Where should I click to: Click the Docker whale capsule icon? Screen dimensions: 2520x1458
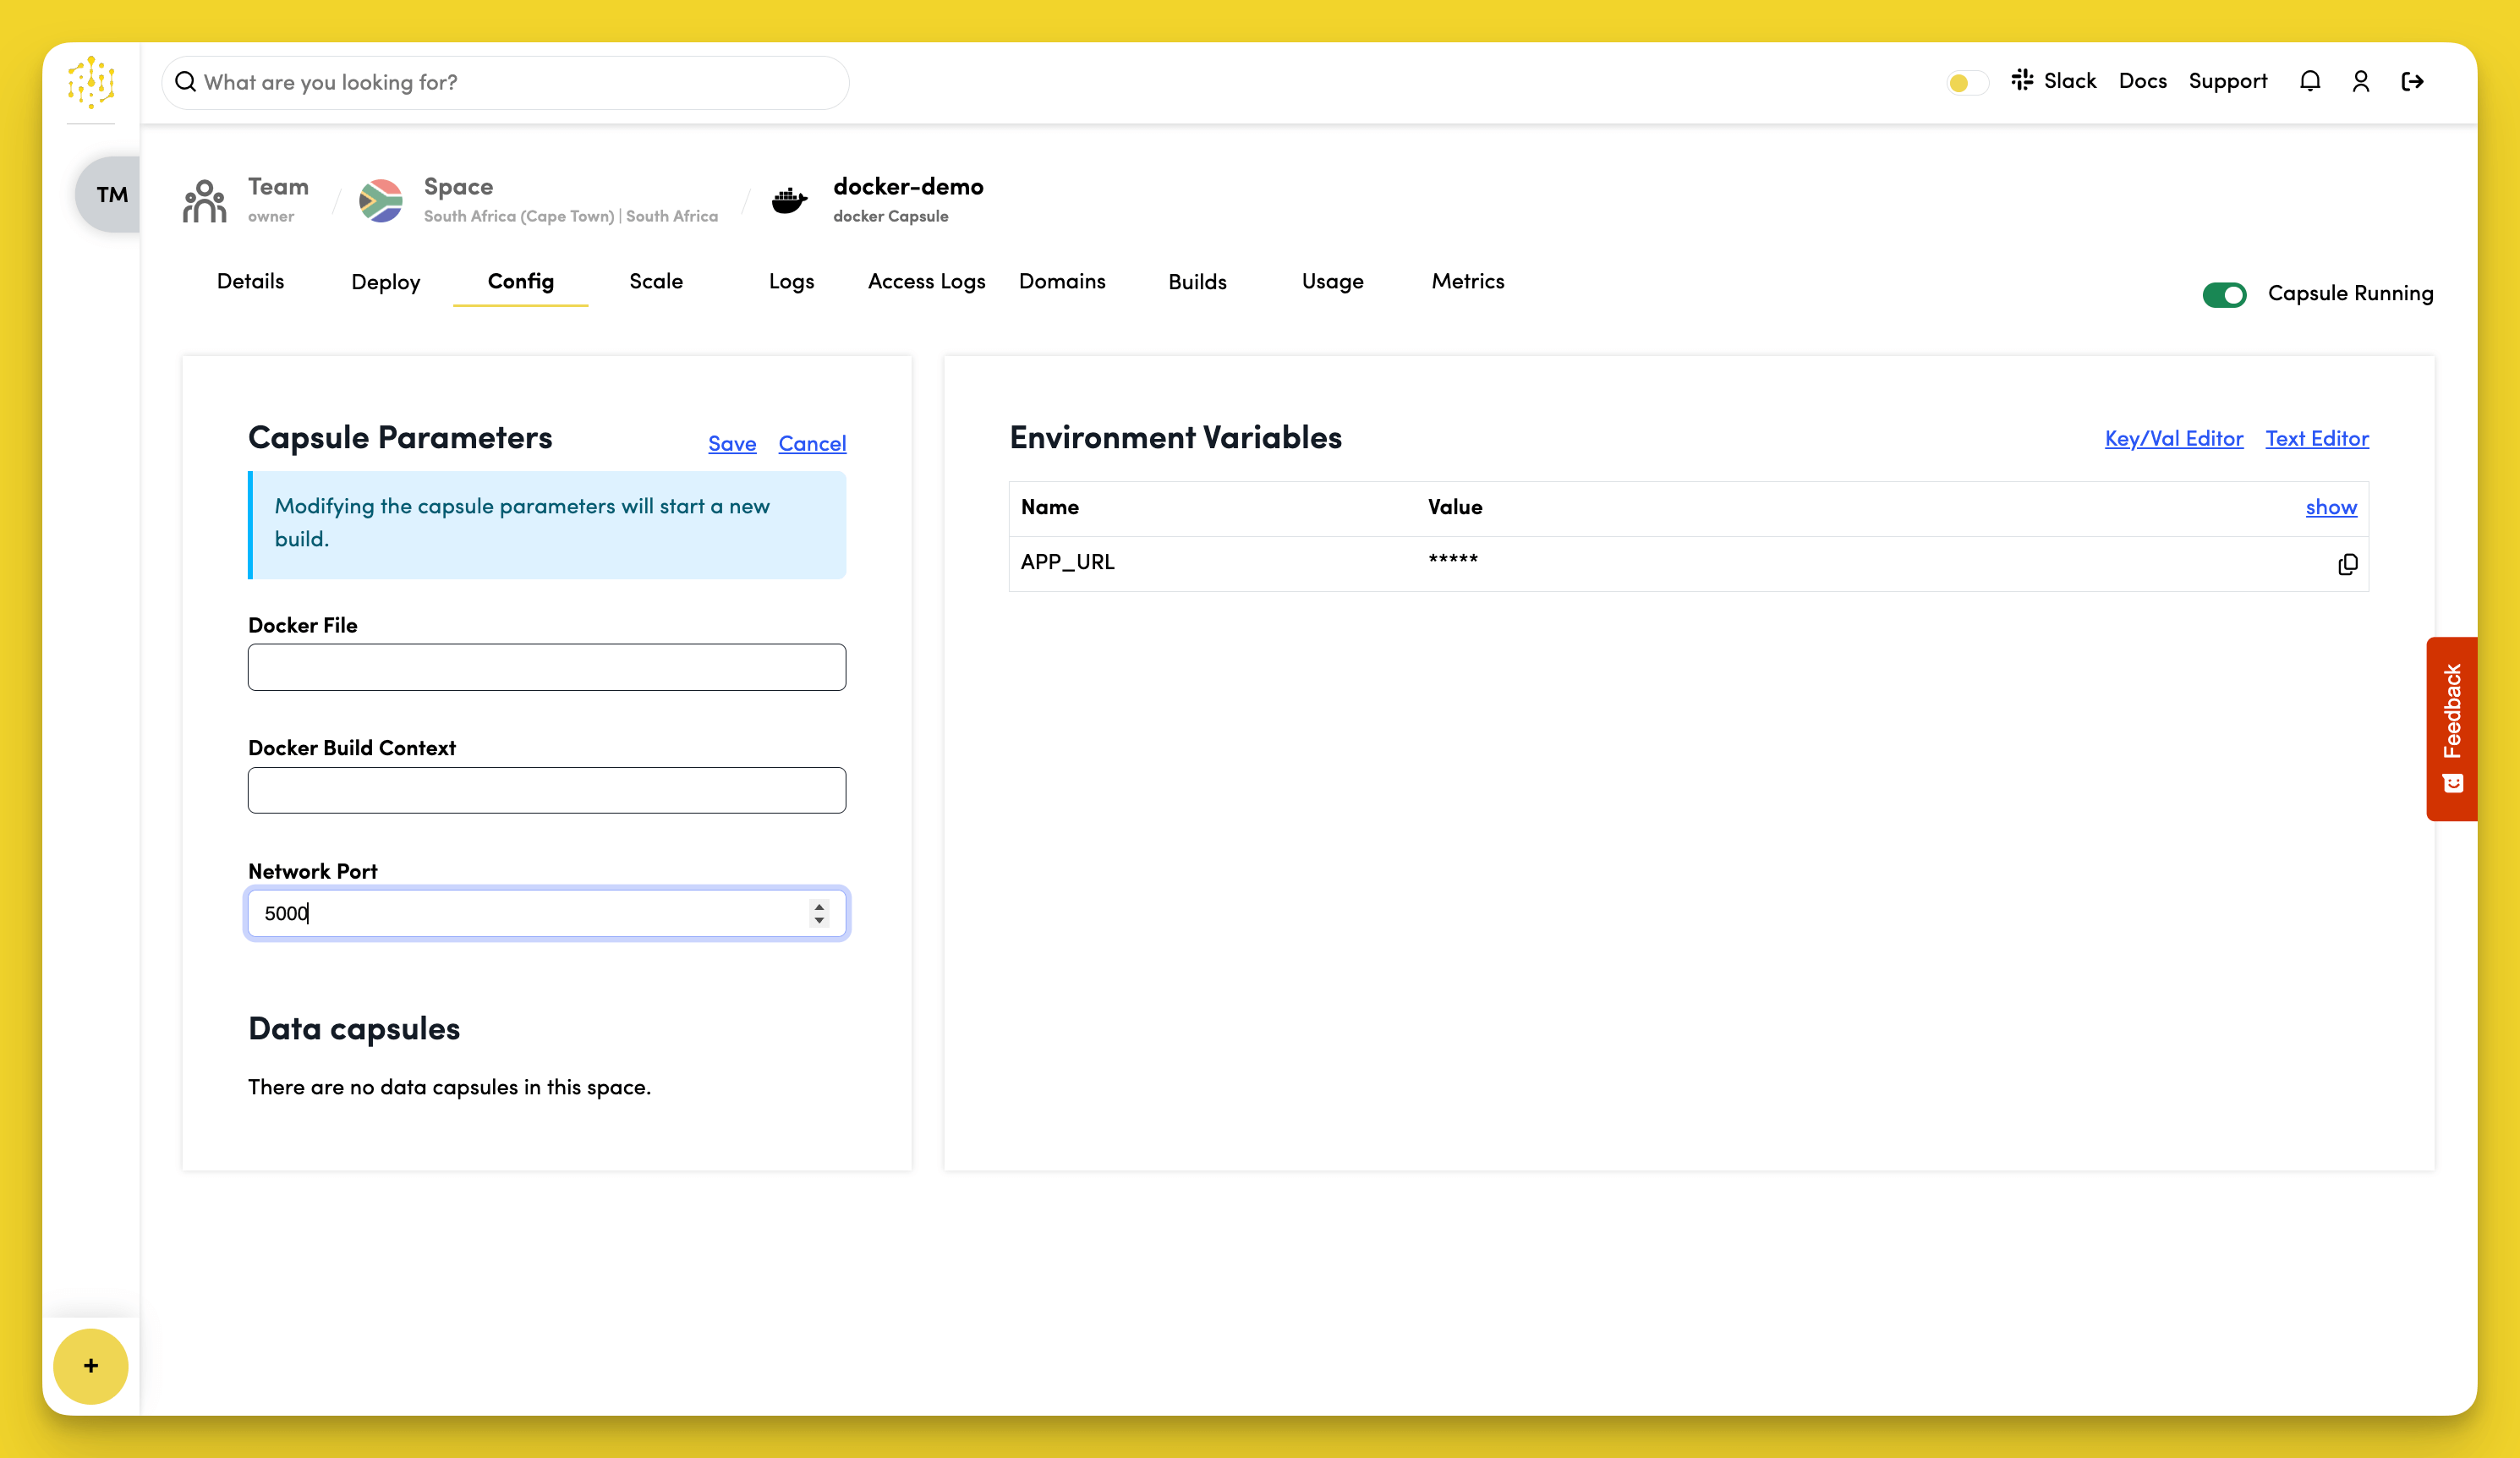coord(789,201)
